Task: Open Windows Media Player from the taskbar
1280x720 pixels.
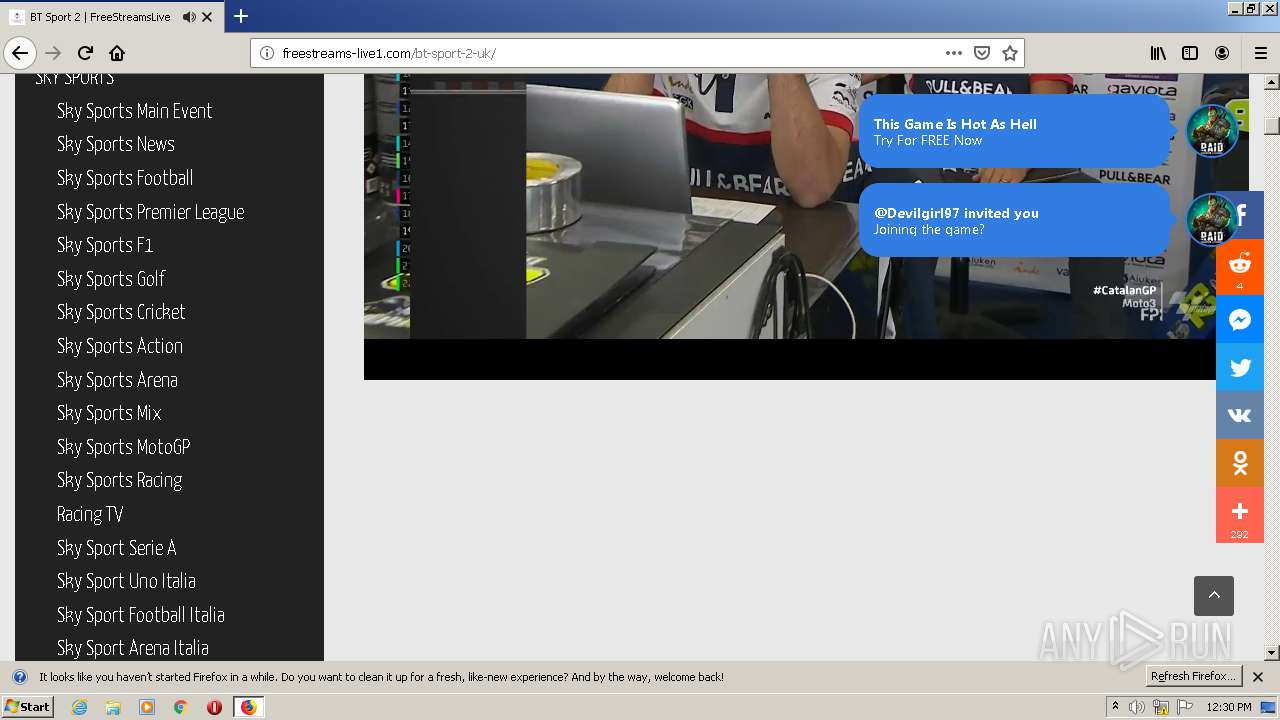Action: pyautogui.click(x=147, y=707)
